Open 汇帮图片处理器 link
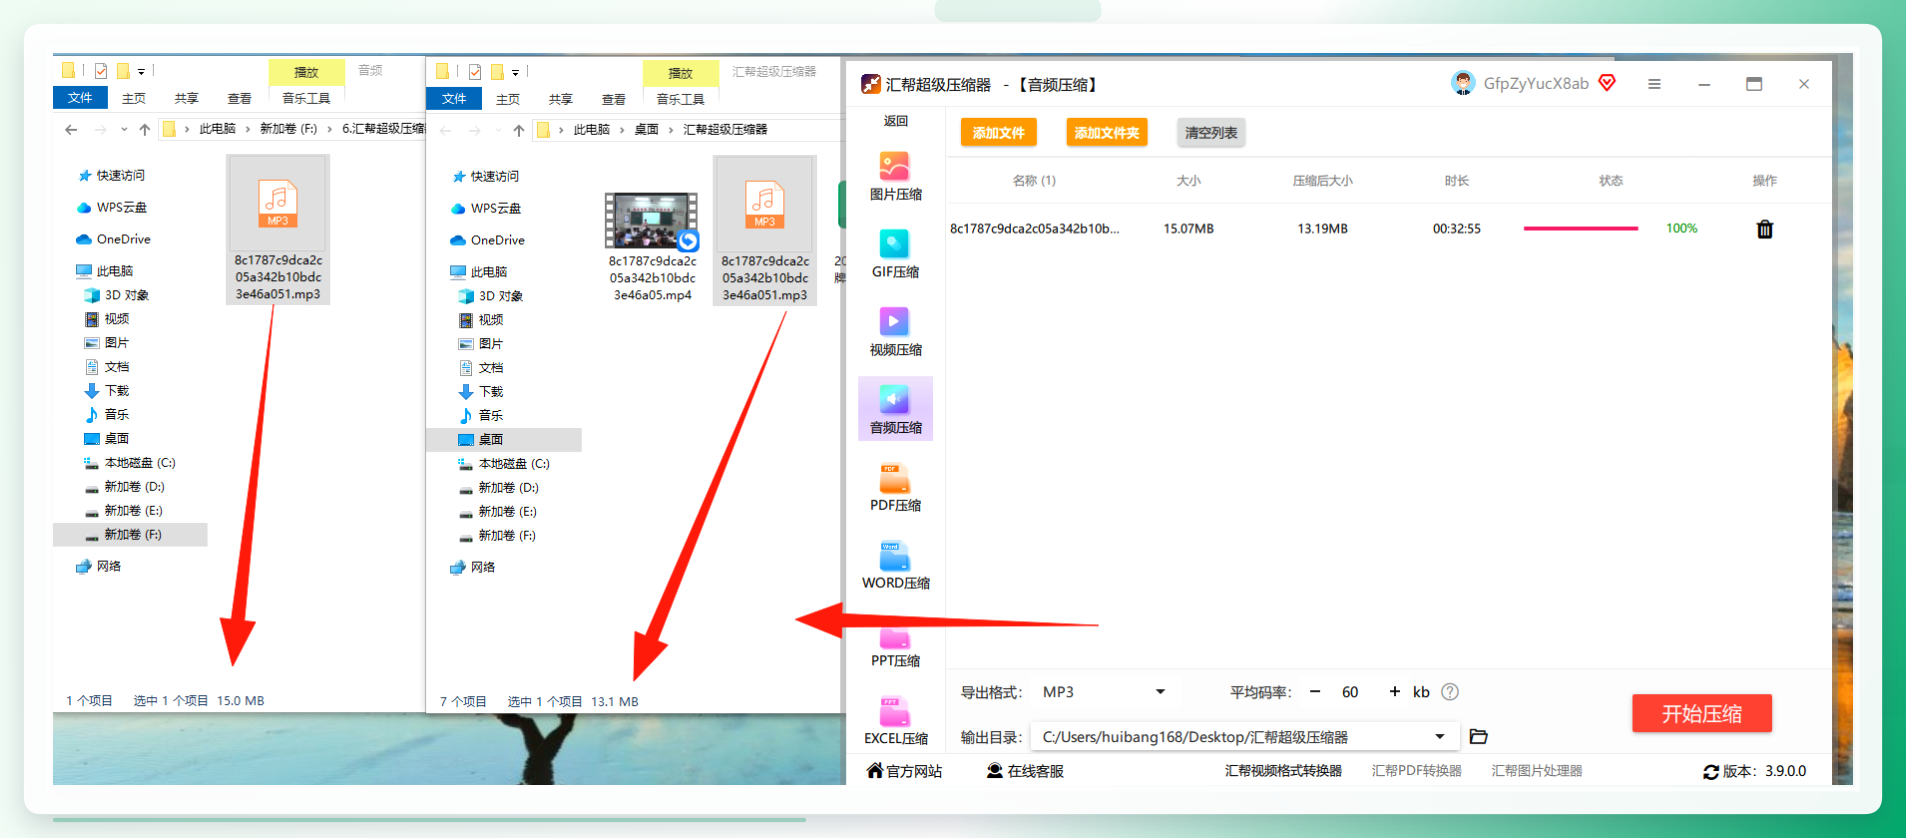The height and width of the screenshot is (838, 1906). click(1536, 771)
